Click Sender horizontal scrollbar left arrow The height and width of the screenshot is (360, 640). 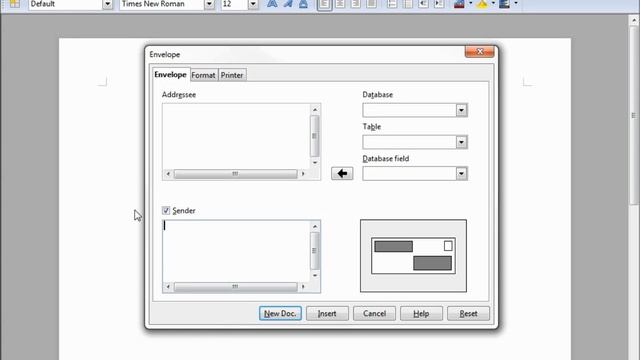168,287
